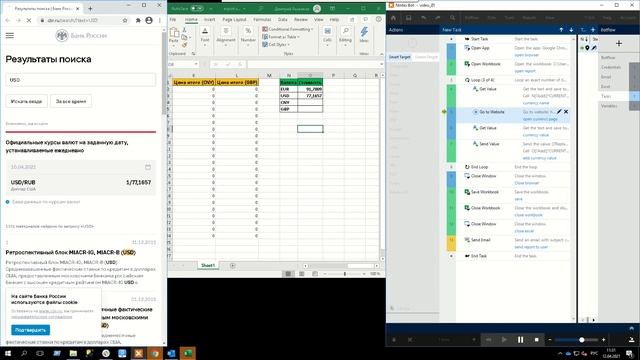Switch to Excel Formulas tab
The width and height of the screenshot is (640, 360).
tap(262, 19)
